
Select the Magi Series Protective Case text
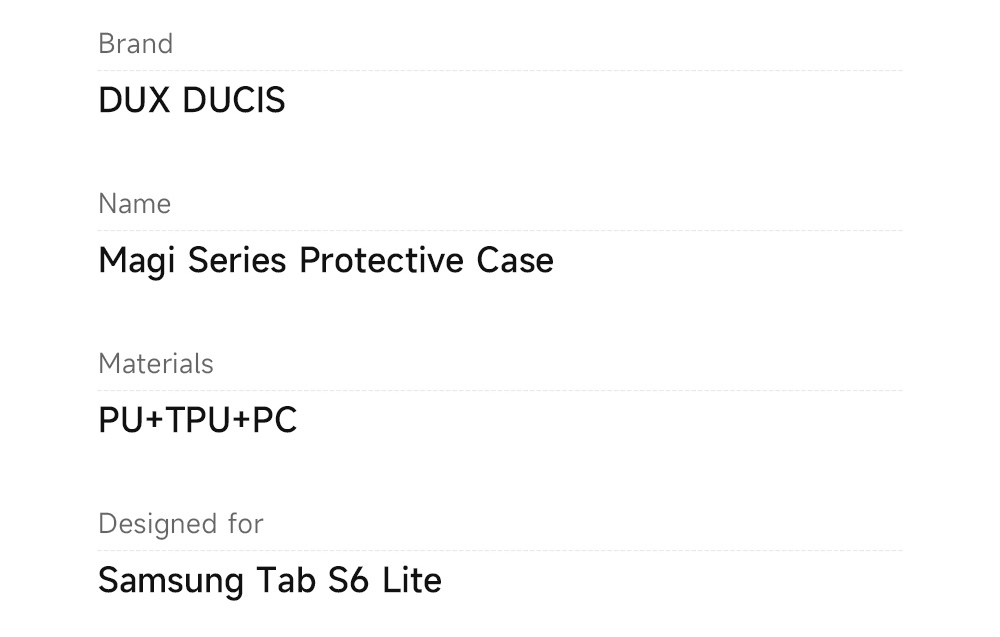point(325,261)
